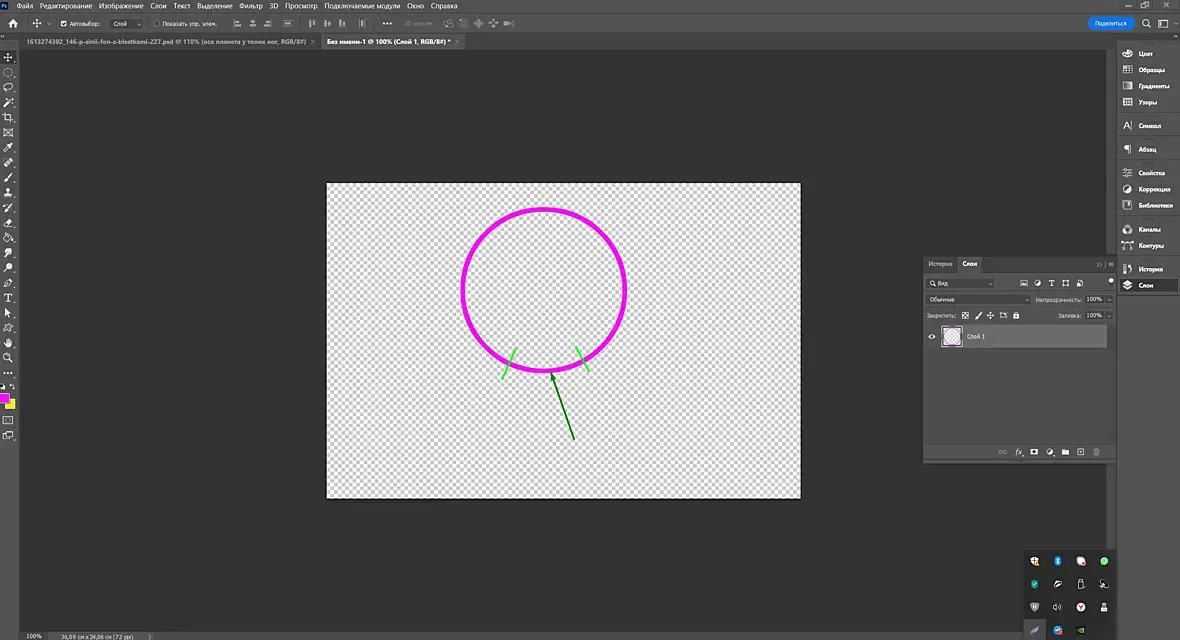Viewport: 1180px width, 640px height.
Task: Enable Показать упр. элем. checkbox
Action: point(157,23)
